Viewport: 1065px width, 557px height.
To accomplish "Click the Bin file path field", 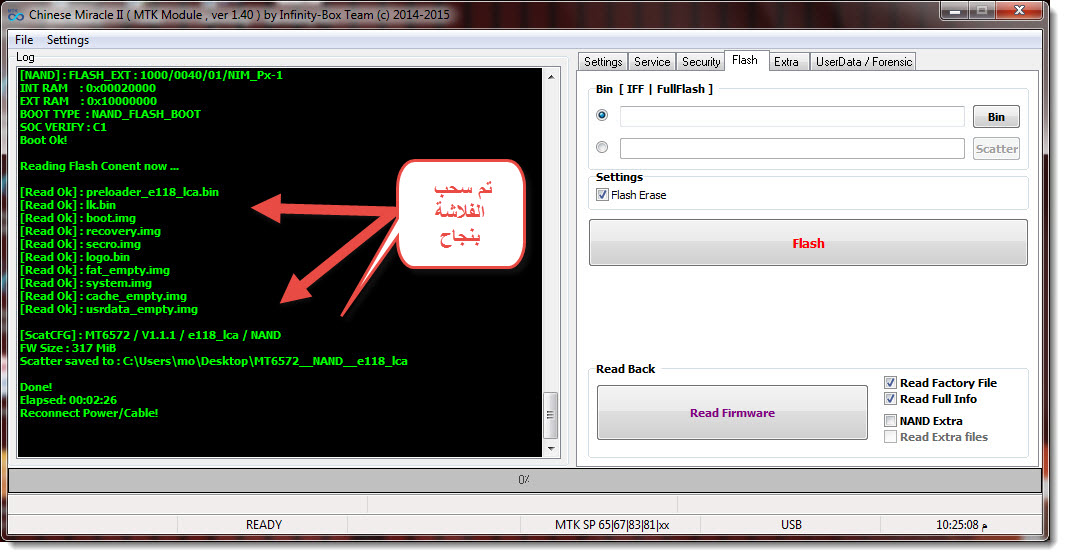I will coord(792,116).
